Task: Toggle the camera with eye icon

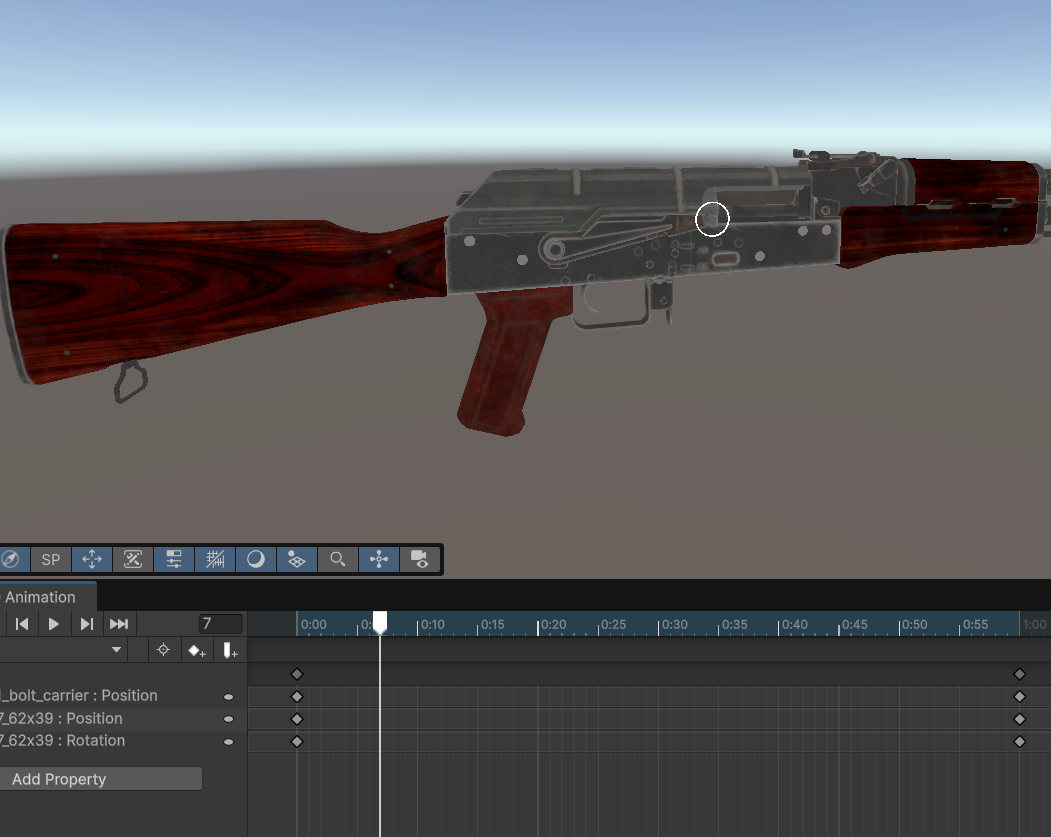Action: coord(420,559)
